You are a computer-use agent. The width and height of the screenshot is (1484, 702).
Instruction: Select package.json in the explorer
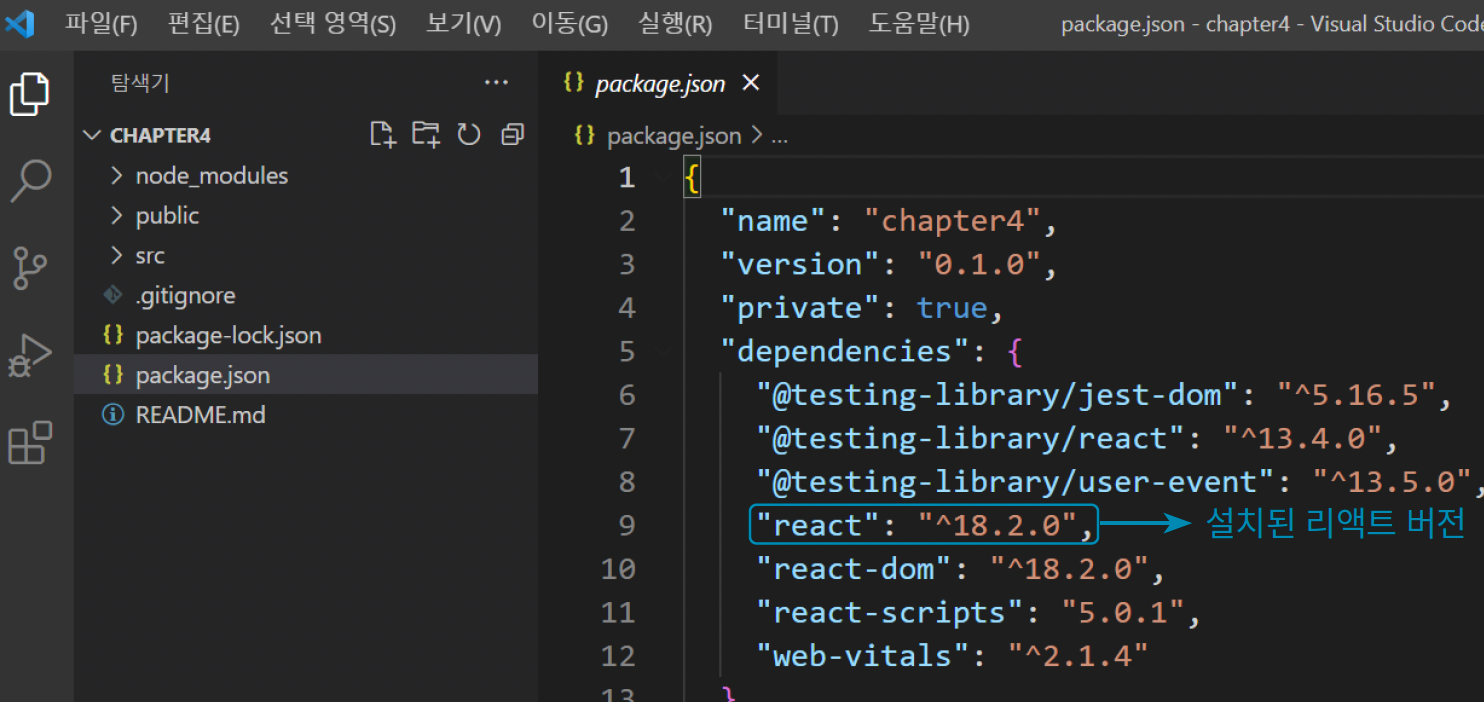click(x=306, y=375)
